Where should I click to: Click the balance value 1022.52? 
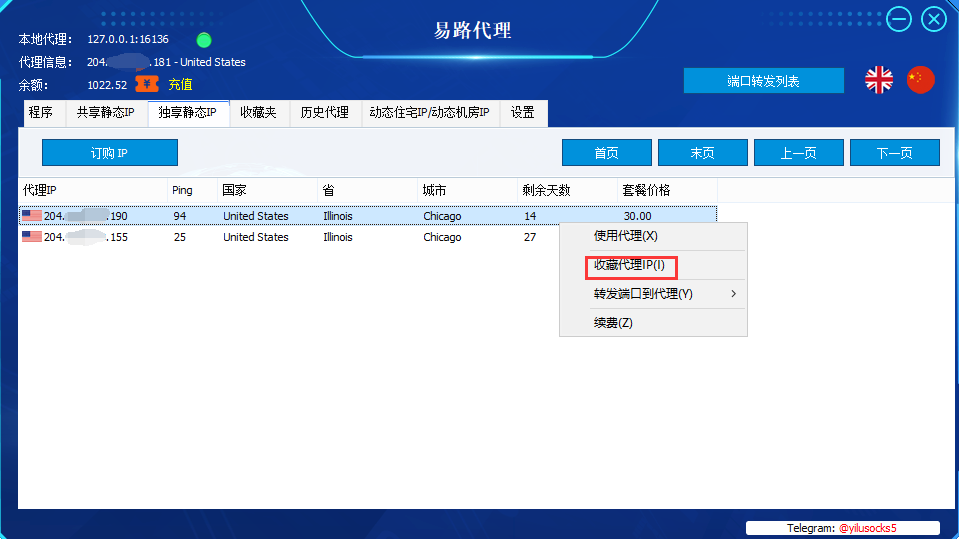coord(107,85)
